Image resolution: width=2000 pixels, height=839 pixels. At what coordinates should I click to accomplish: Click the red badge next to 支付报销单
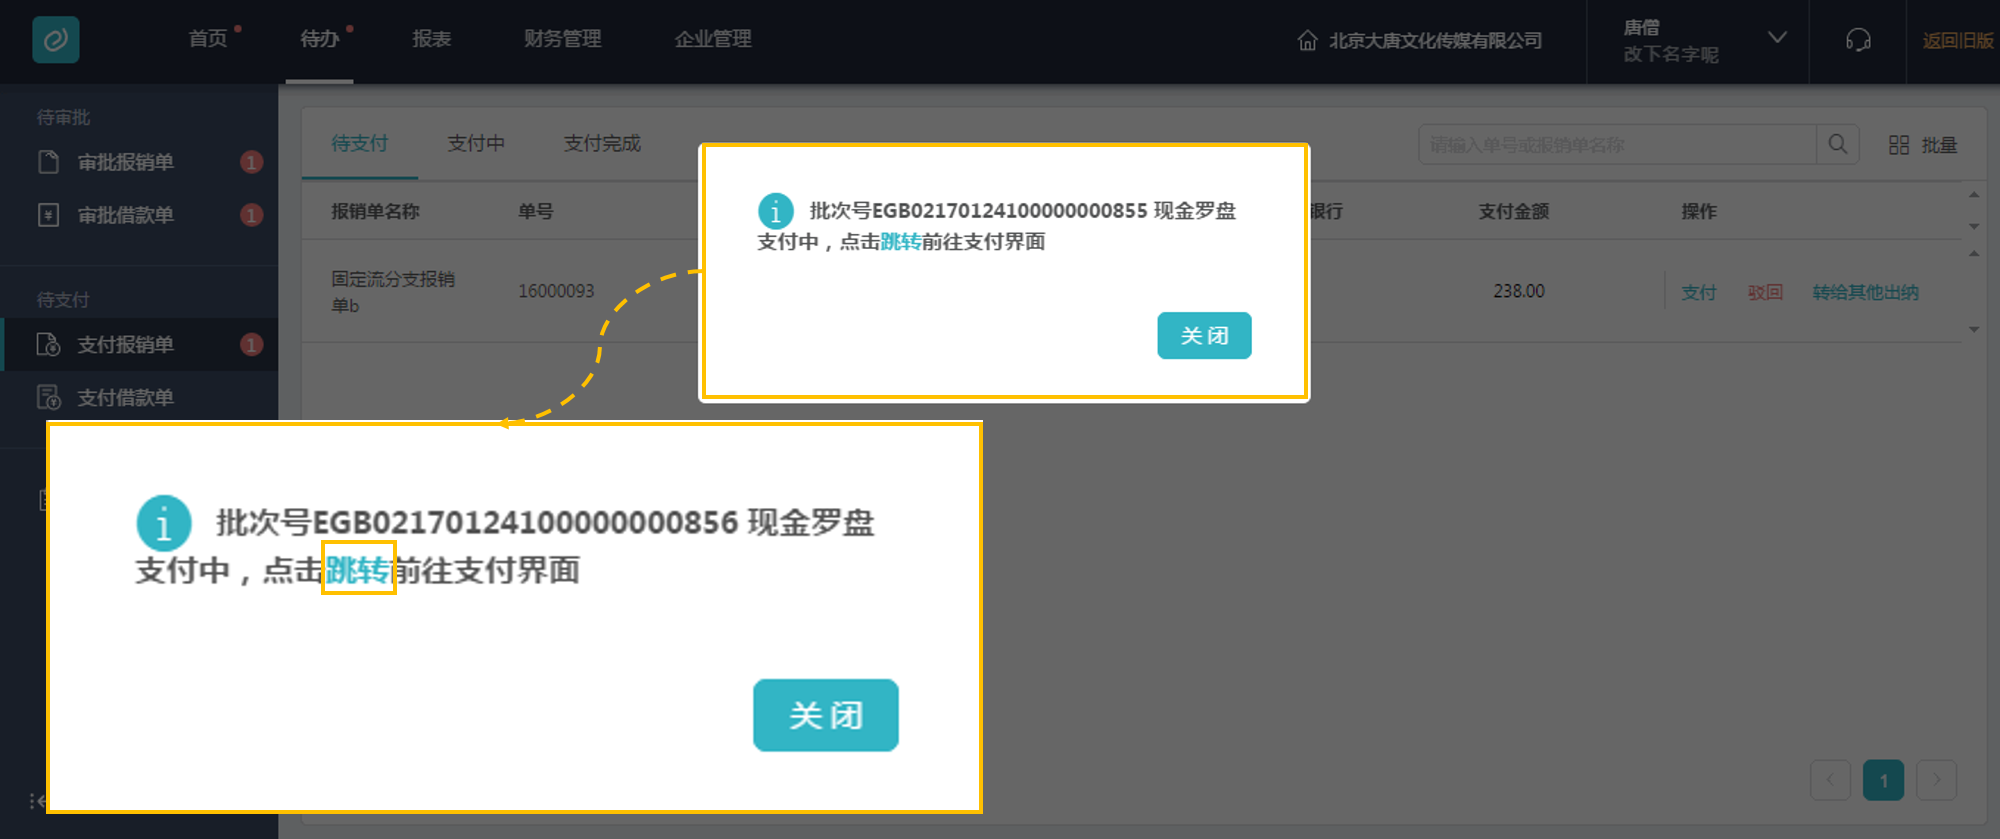coord(251,345)
